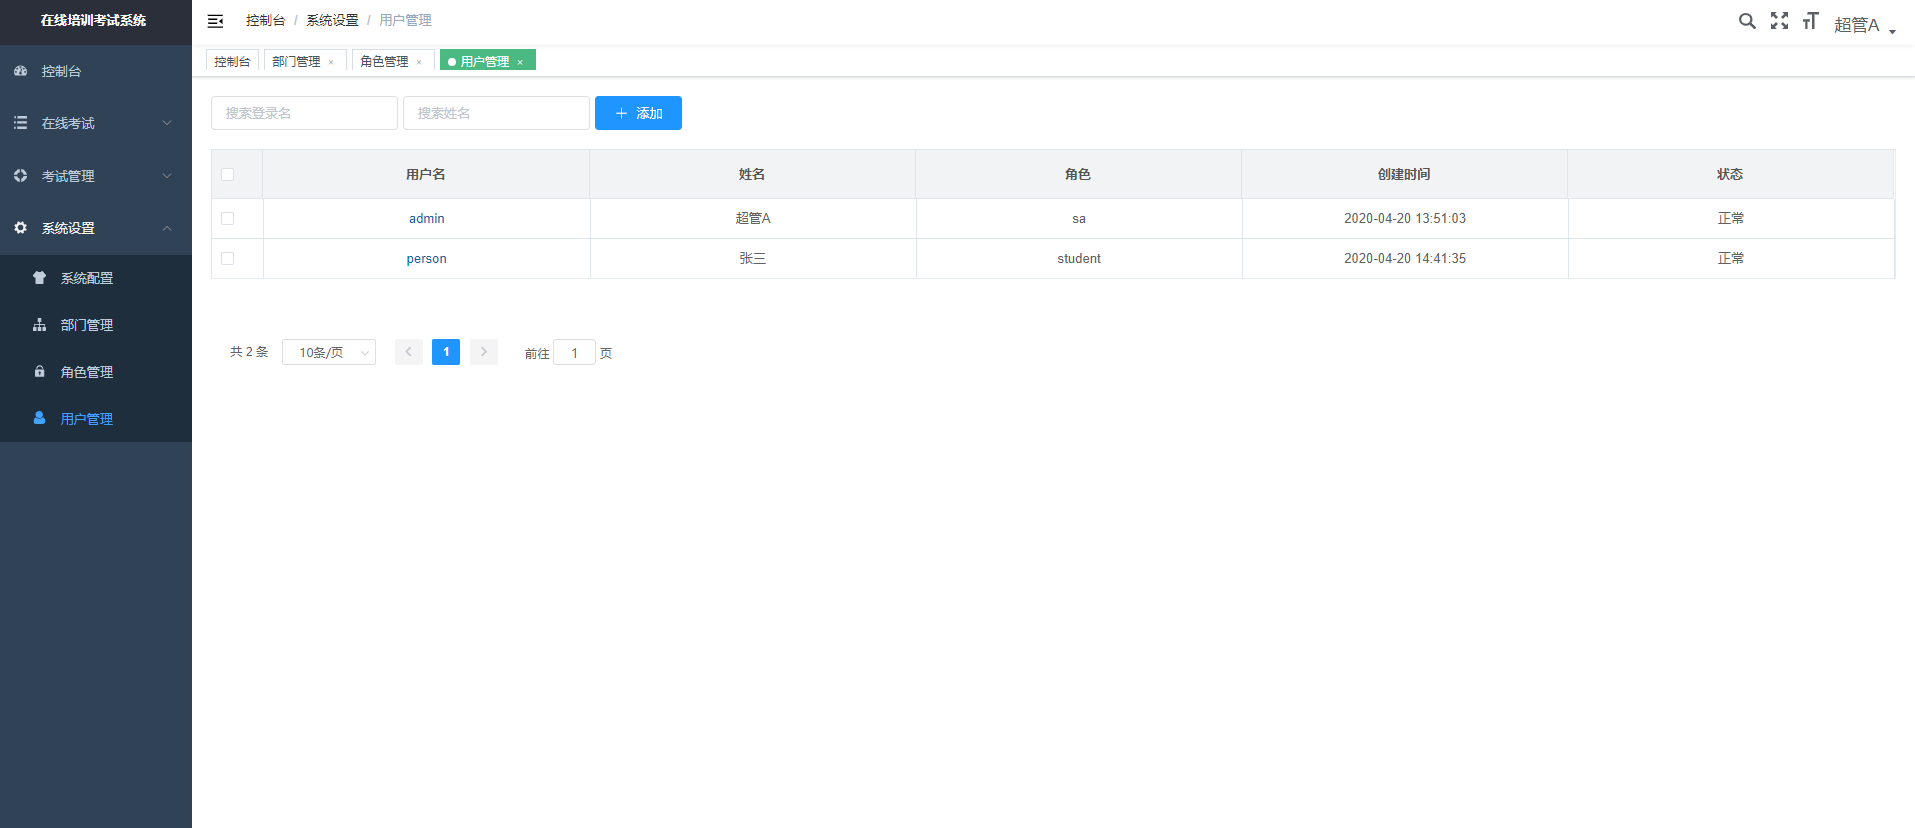
Task: Open the 10条/页 page size dropdown
Action: 329,352
